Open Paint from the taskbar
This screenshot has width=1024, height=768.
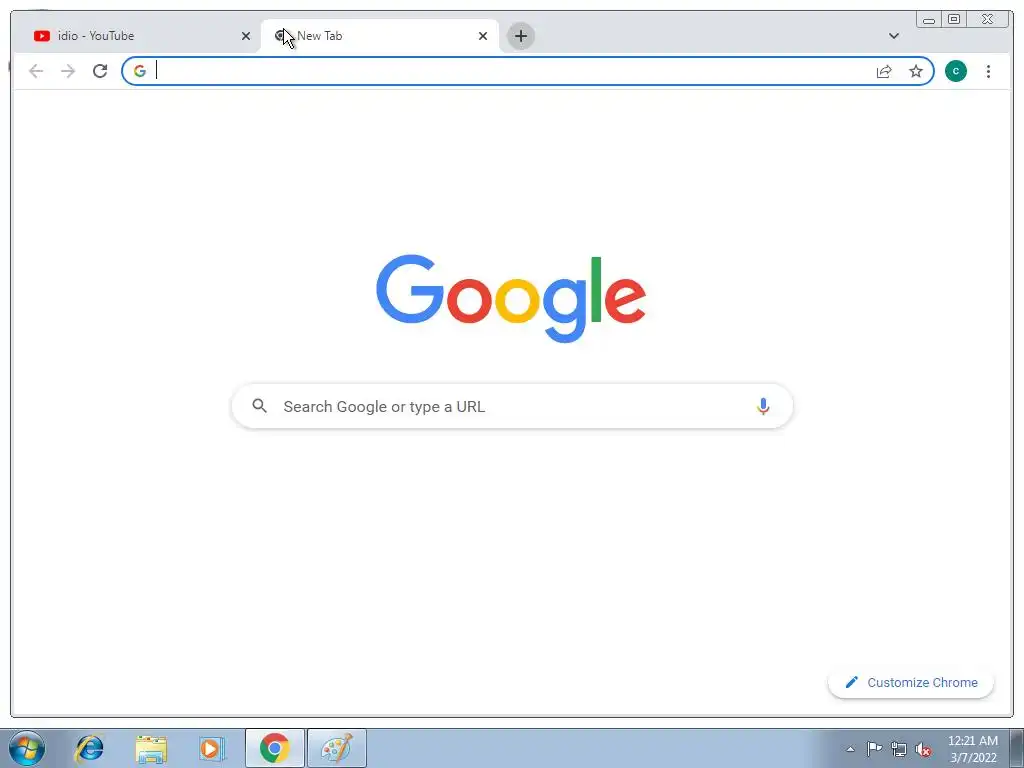[337, 748]
